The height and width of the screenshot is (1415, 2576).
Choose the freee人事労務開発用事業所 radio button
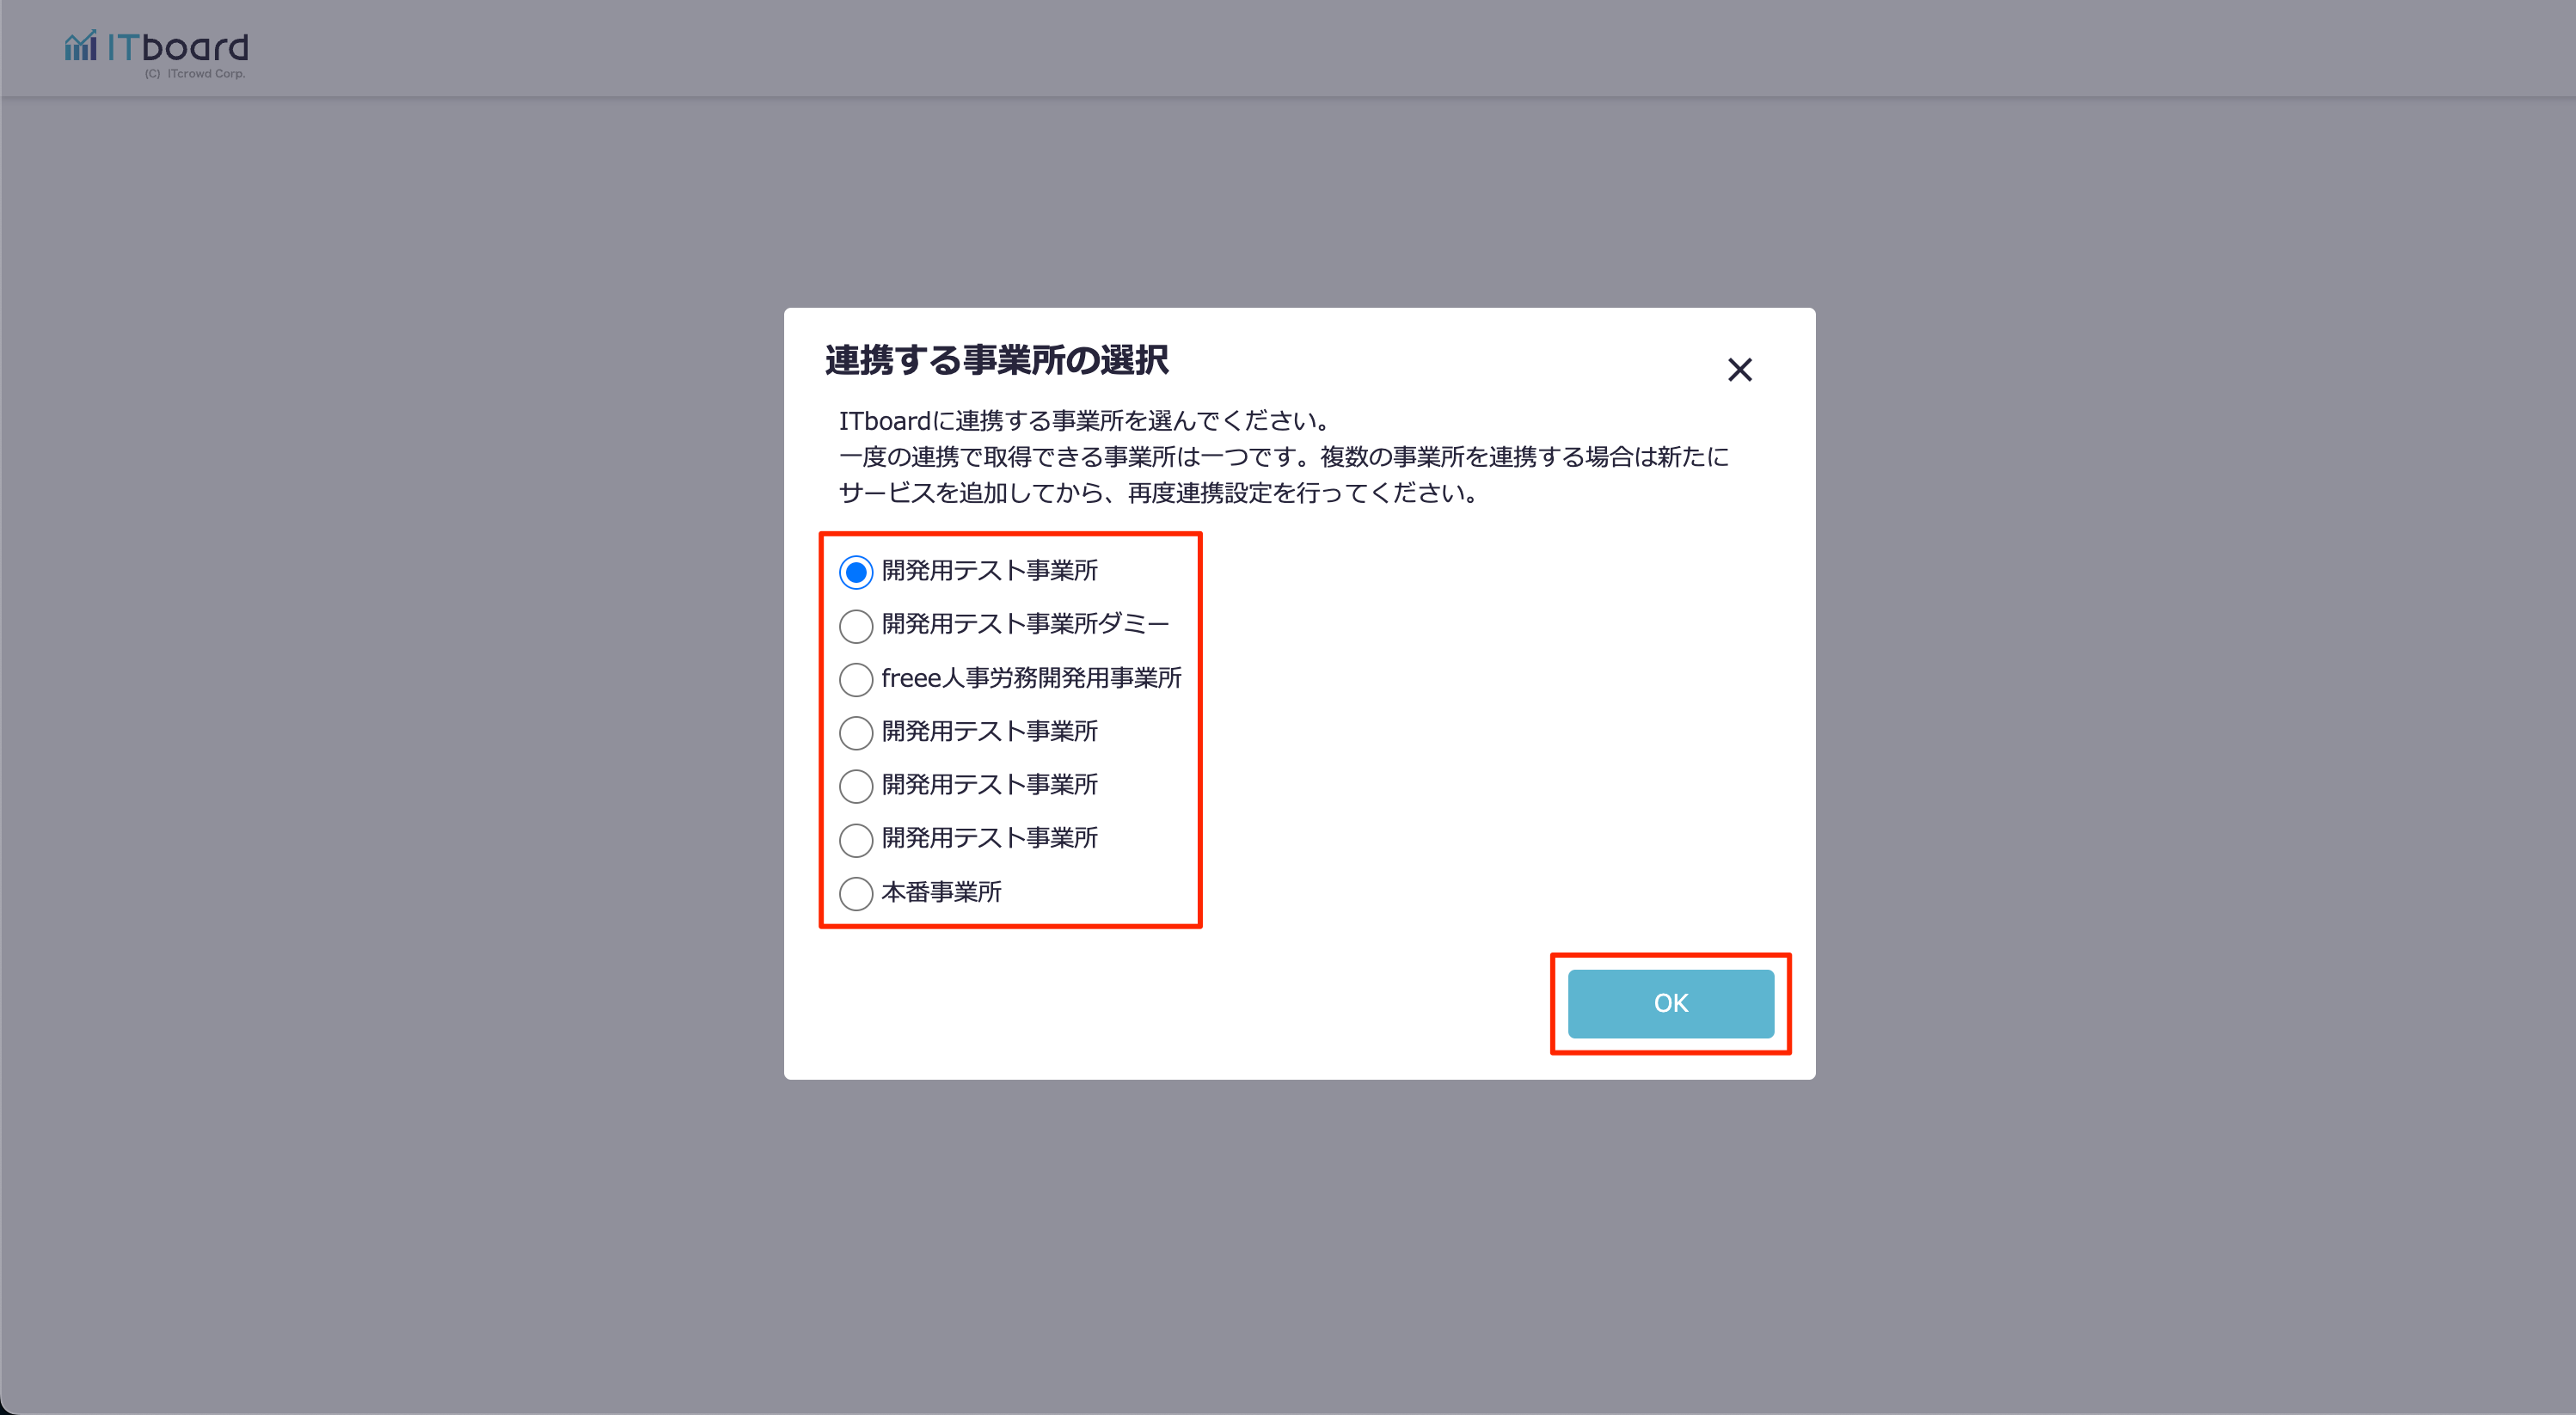(856, 680)
